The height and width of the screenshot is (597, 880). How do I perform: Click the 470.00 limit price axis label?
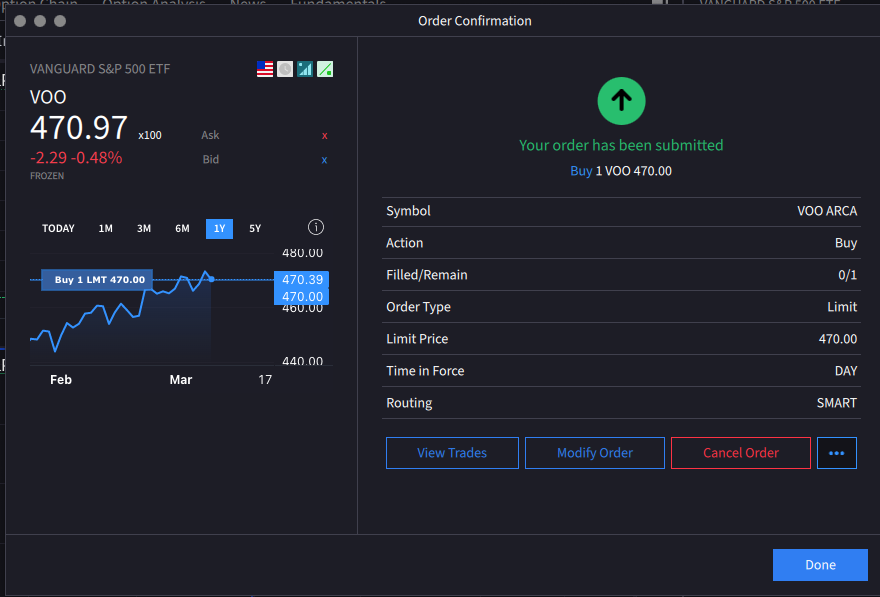[302, 297]
